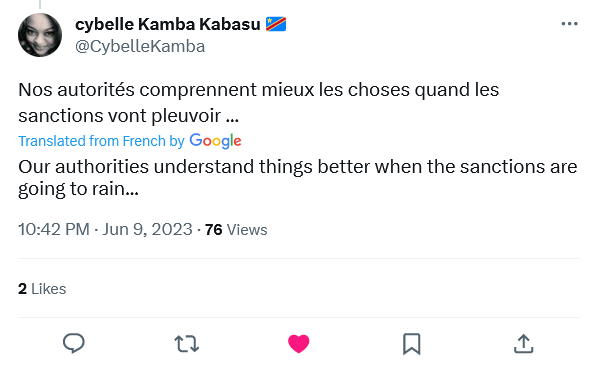The width and height of the screenshot is (598, 369).
Task: Open the share upload arrow icon
Action: coord(523,343)
